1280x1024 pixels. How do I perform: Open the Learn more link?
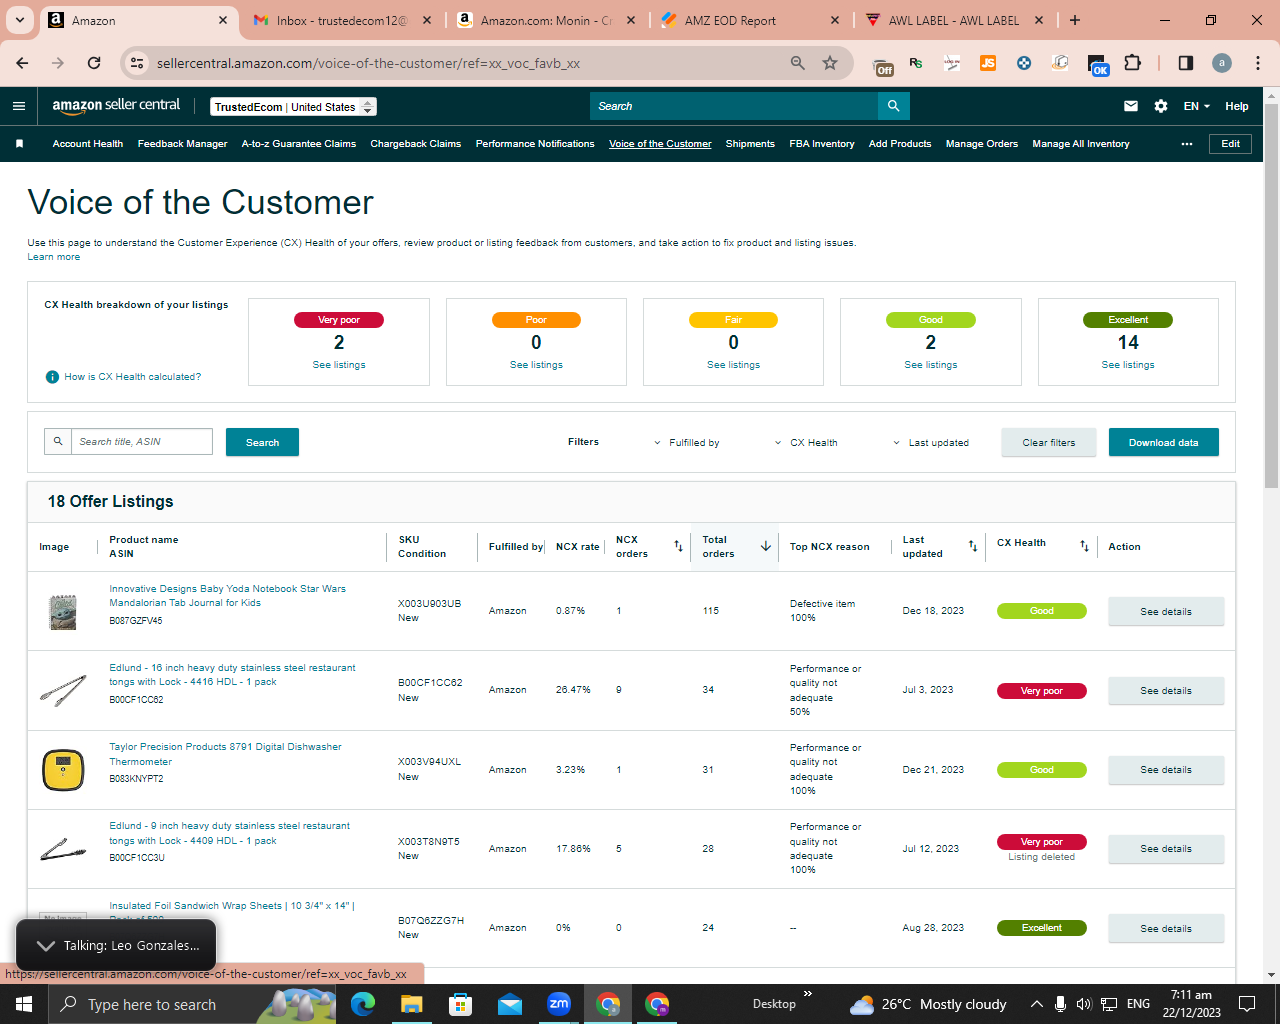click(x=54, y=257)
